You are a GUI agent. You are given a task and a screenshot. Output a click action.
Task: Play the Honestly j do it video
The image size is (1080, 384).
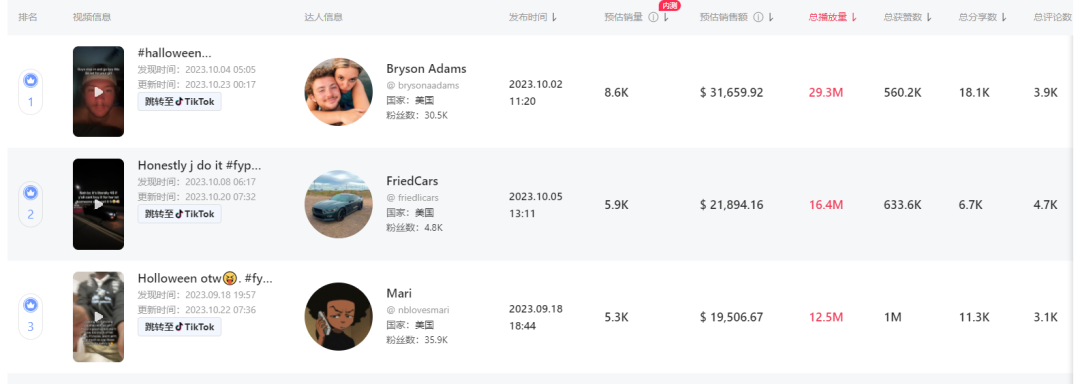click(x=98, y=204)
